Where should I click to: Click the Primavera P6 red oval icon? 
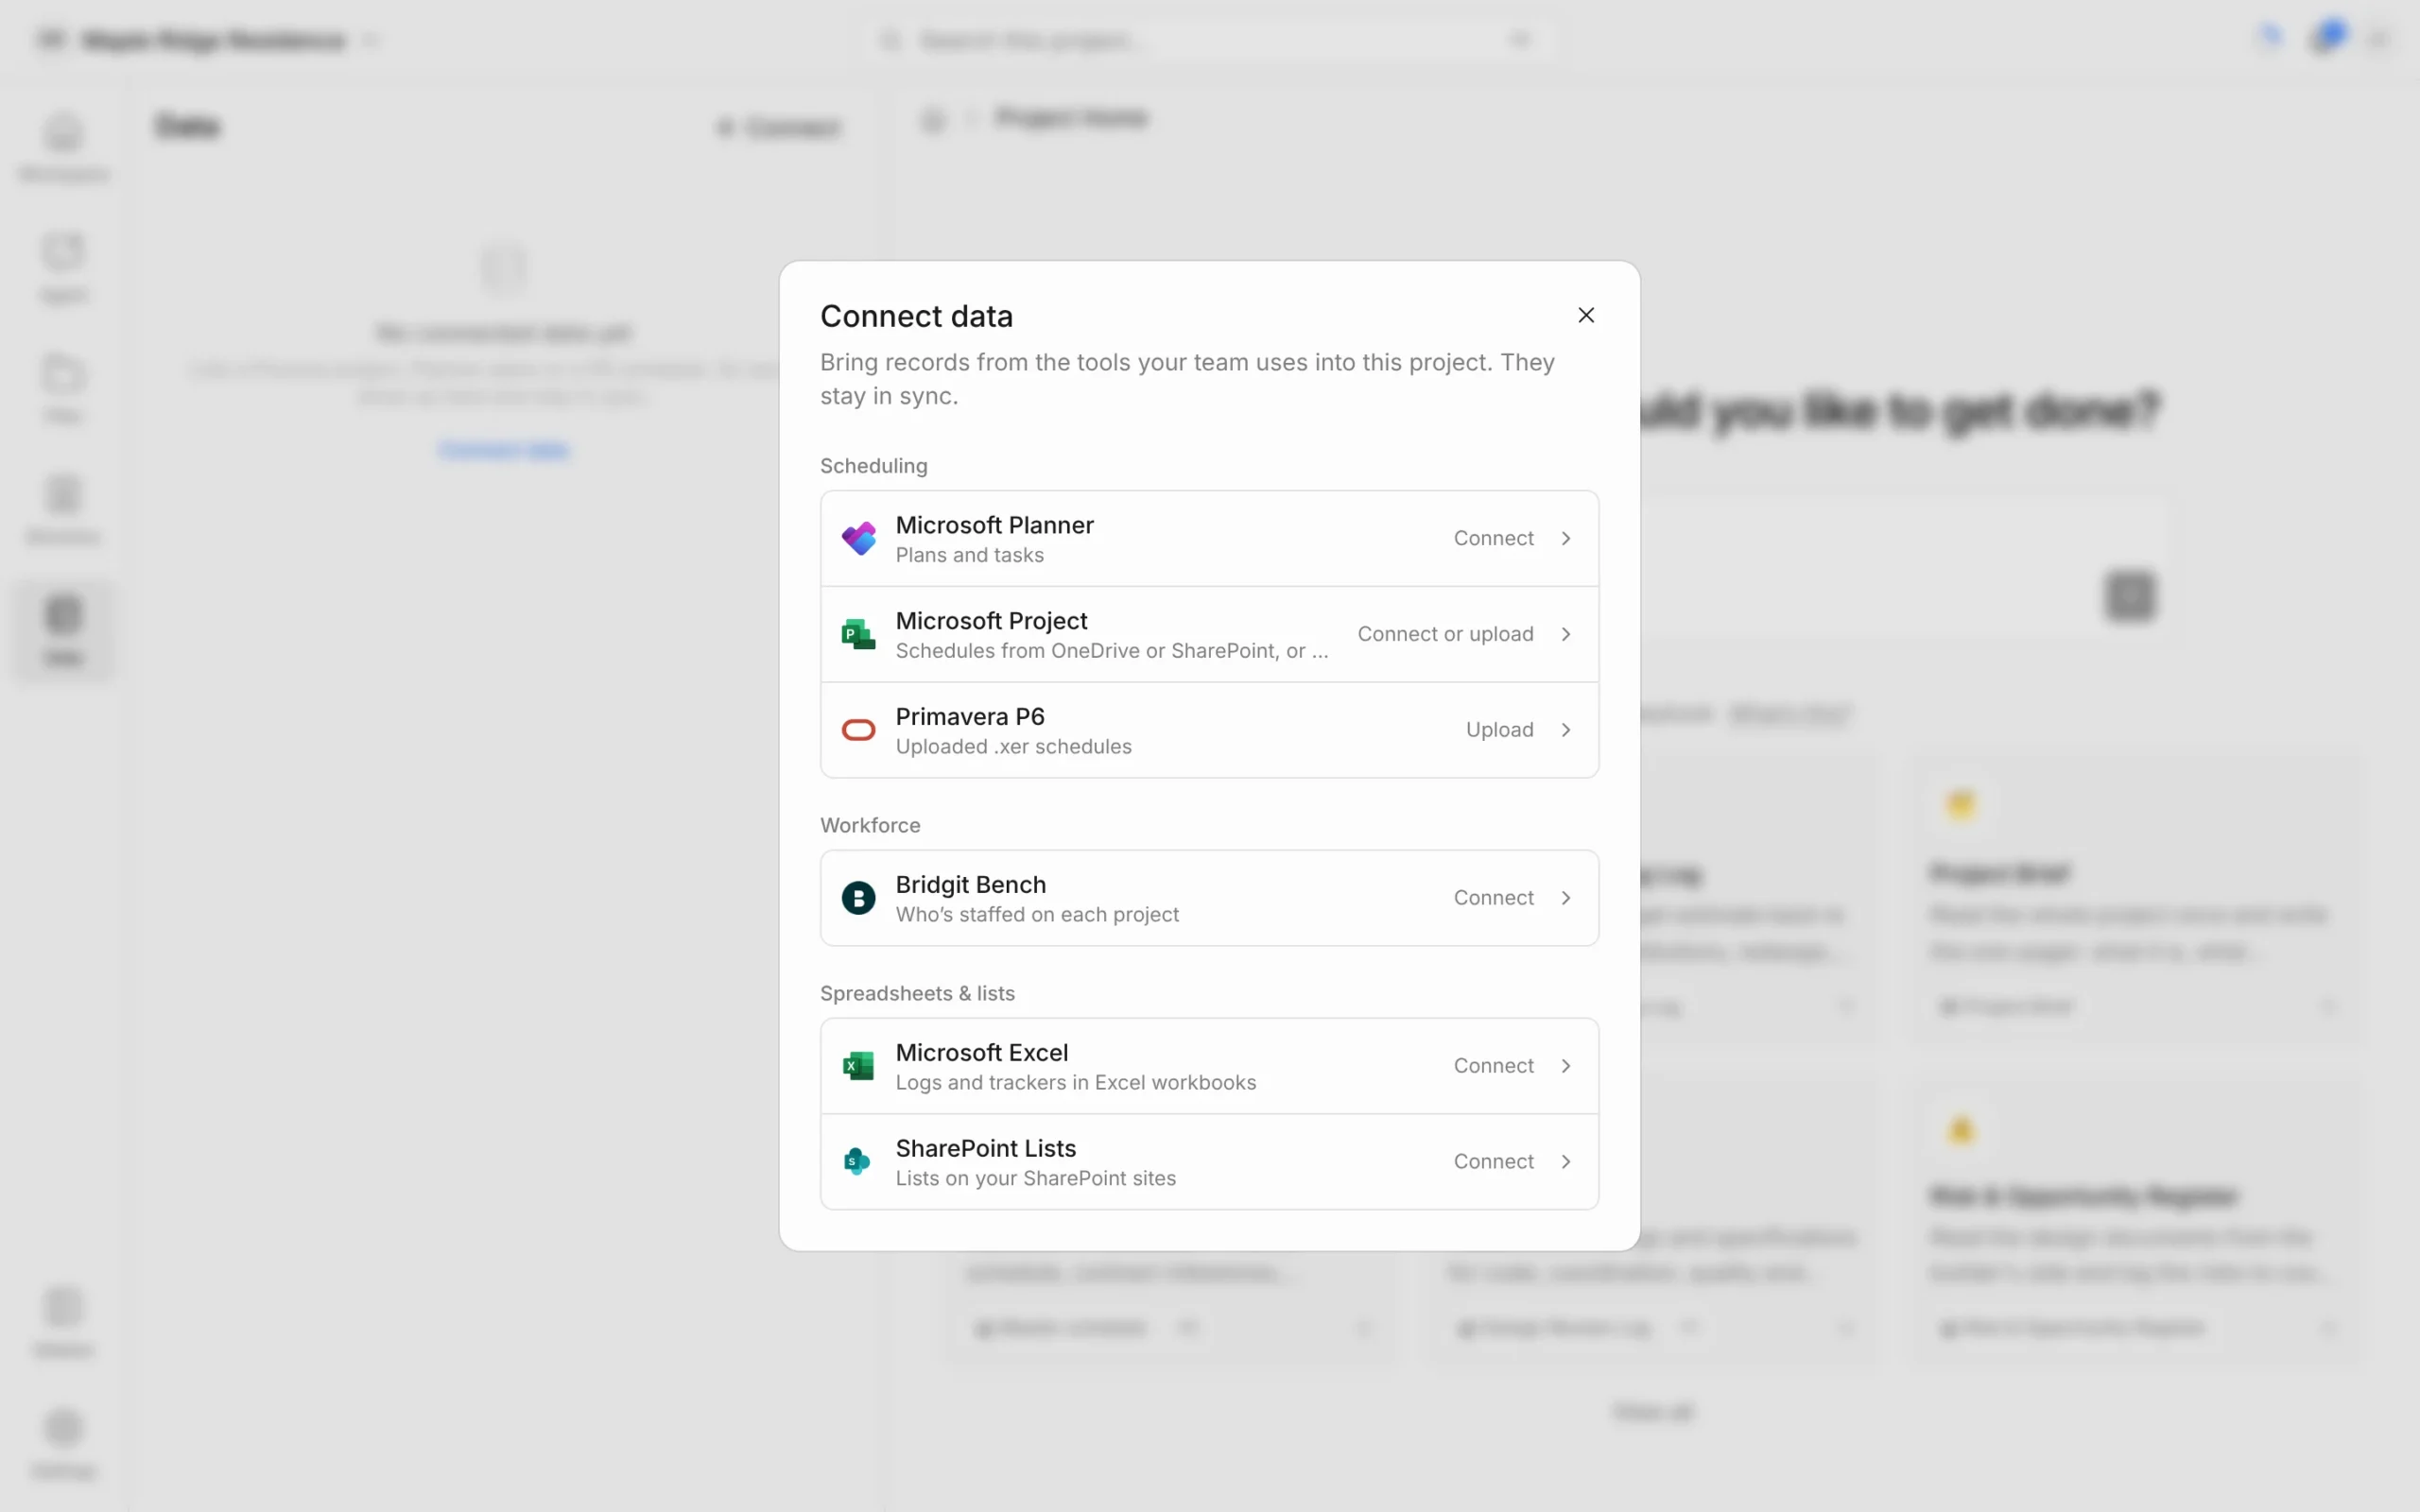pyautogui.click(x=858, y=730)
